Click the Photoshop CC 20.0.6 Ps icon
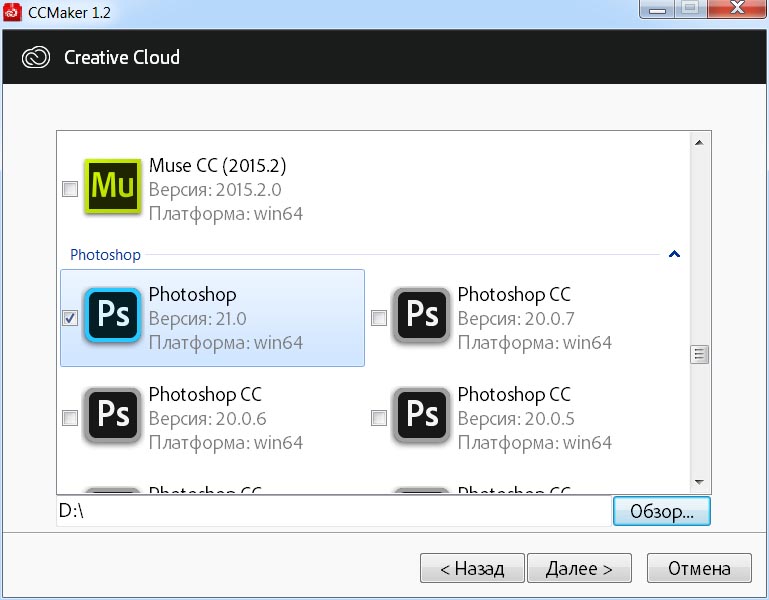This screenshot has width=769, height=600. point(112,415)
